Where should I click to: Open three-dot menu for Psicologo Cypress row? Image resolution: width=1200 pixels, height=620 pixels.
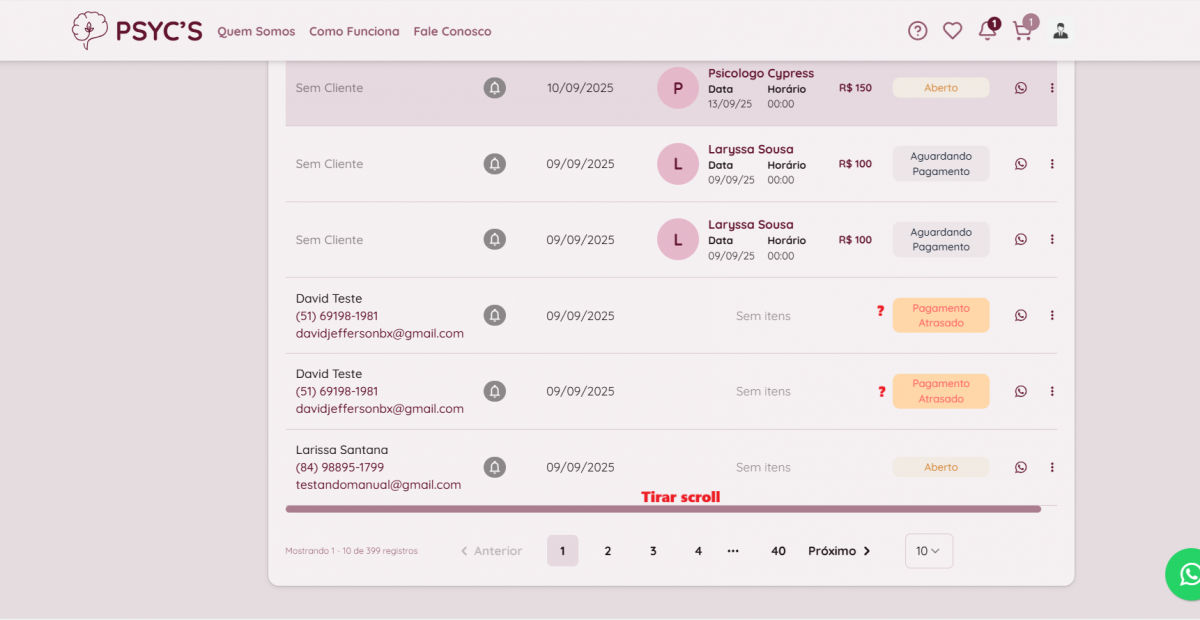[1052, 88]
